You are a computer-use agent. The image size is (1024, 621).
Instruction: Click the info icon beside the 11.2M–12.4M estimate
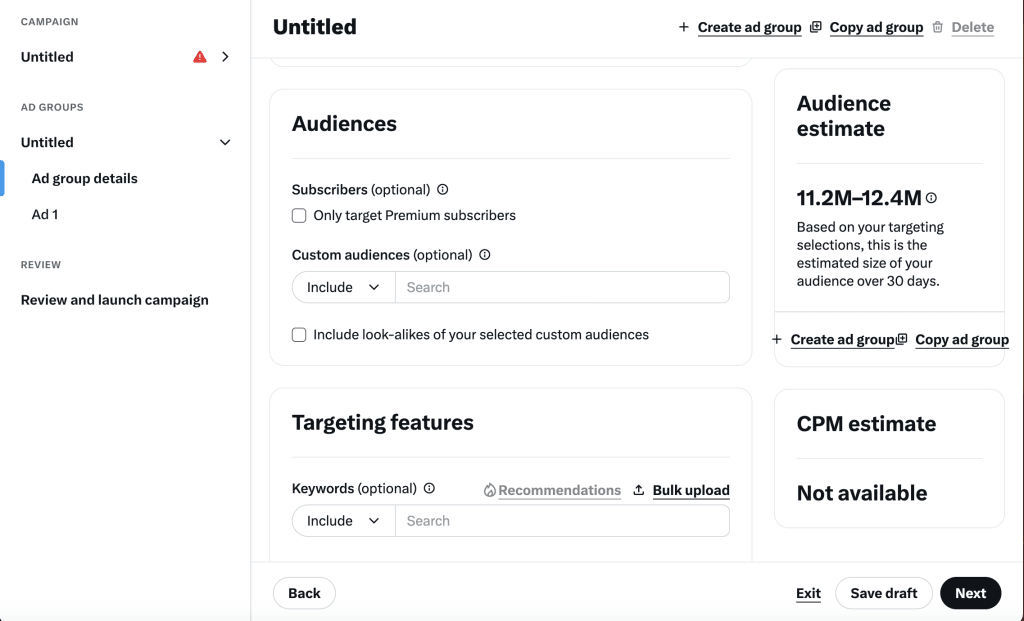(x=931, y=197)
